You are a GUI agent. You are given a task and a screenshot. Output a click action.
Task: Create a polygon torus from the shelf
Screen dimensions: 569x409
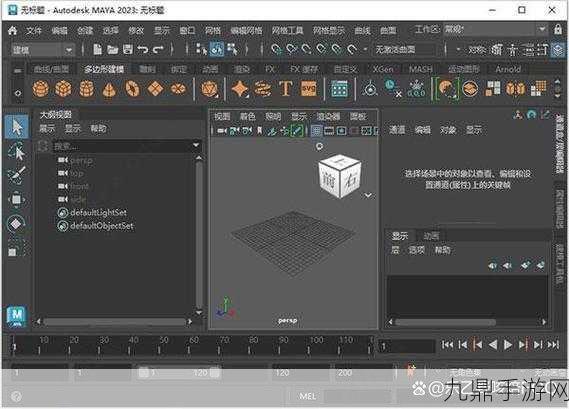coord(132,89)
